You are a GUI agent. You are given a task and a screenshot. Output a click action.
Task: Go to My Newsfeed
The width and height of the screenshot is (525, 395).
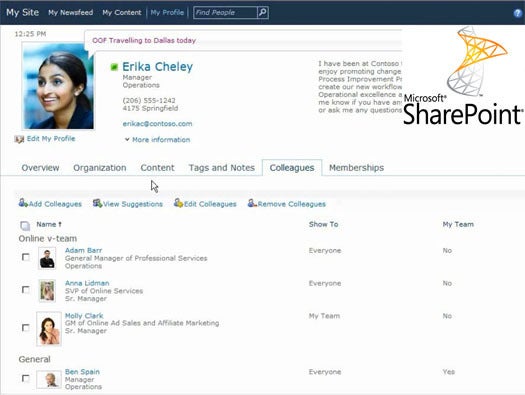tap(71, 12)
